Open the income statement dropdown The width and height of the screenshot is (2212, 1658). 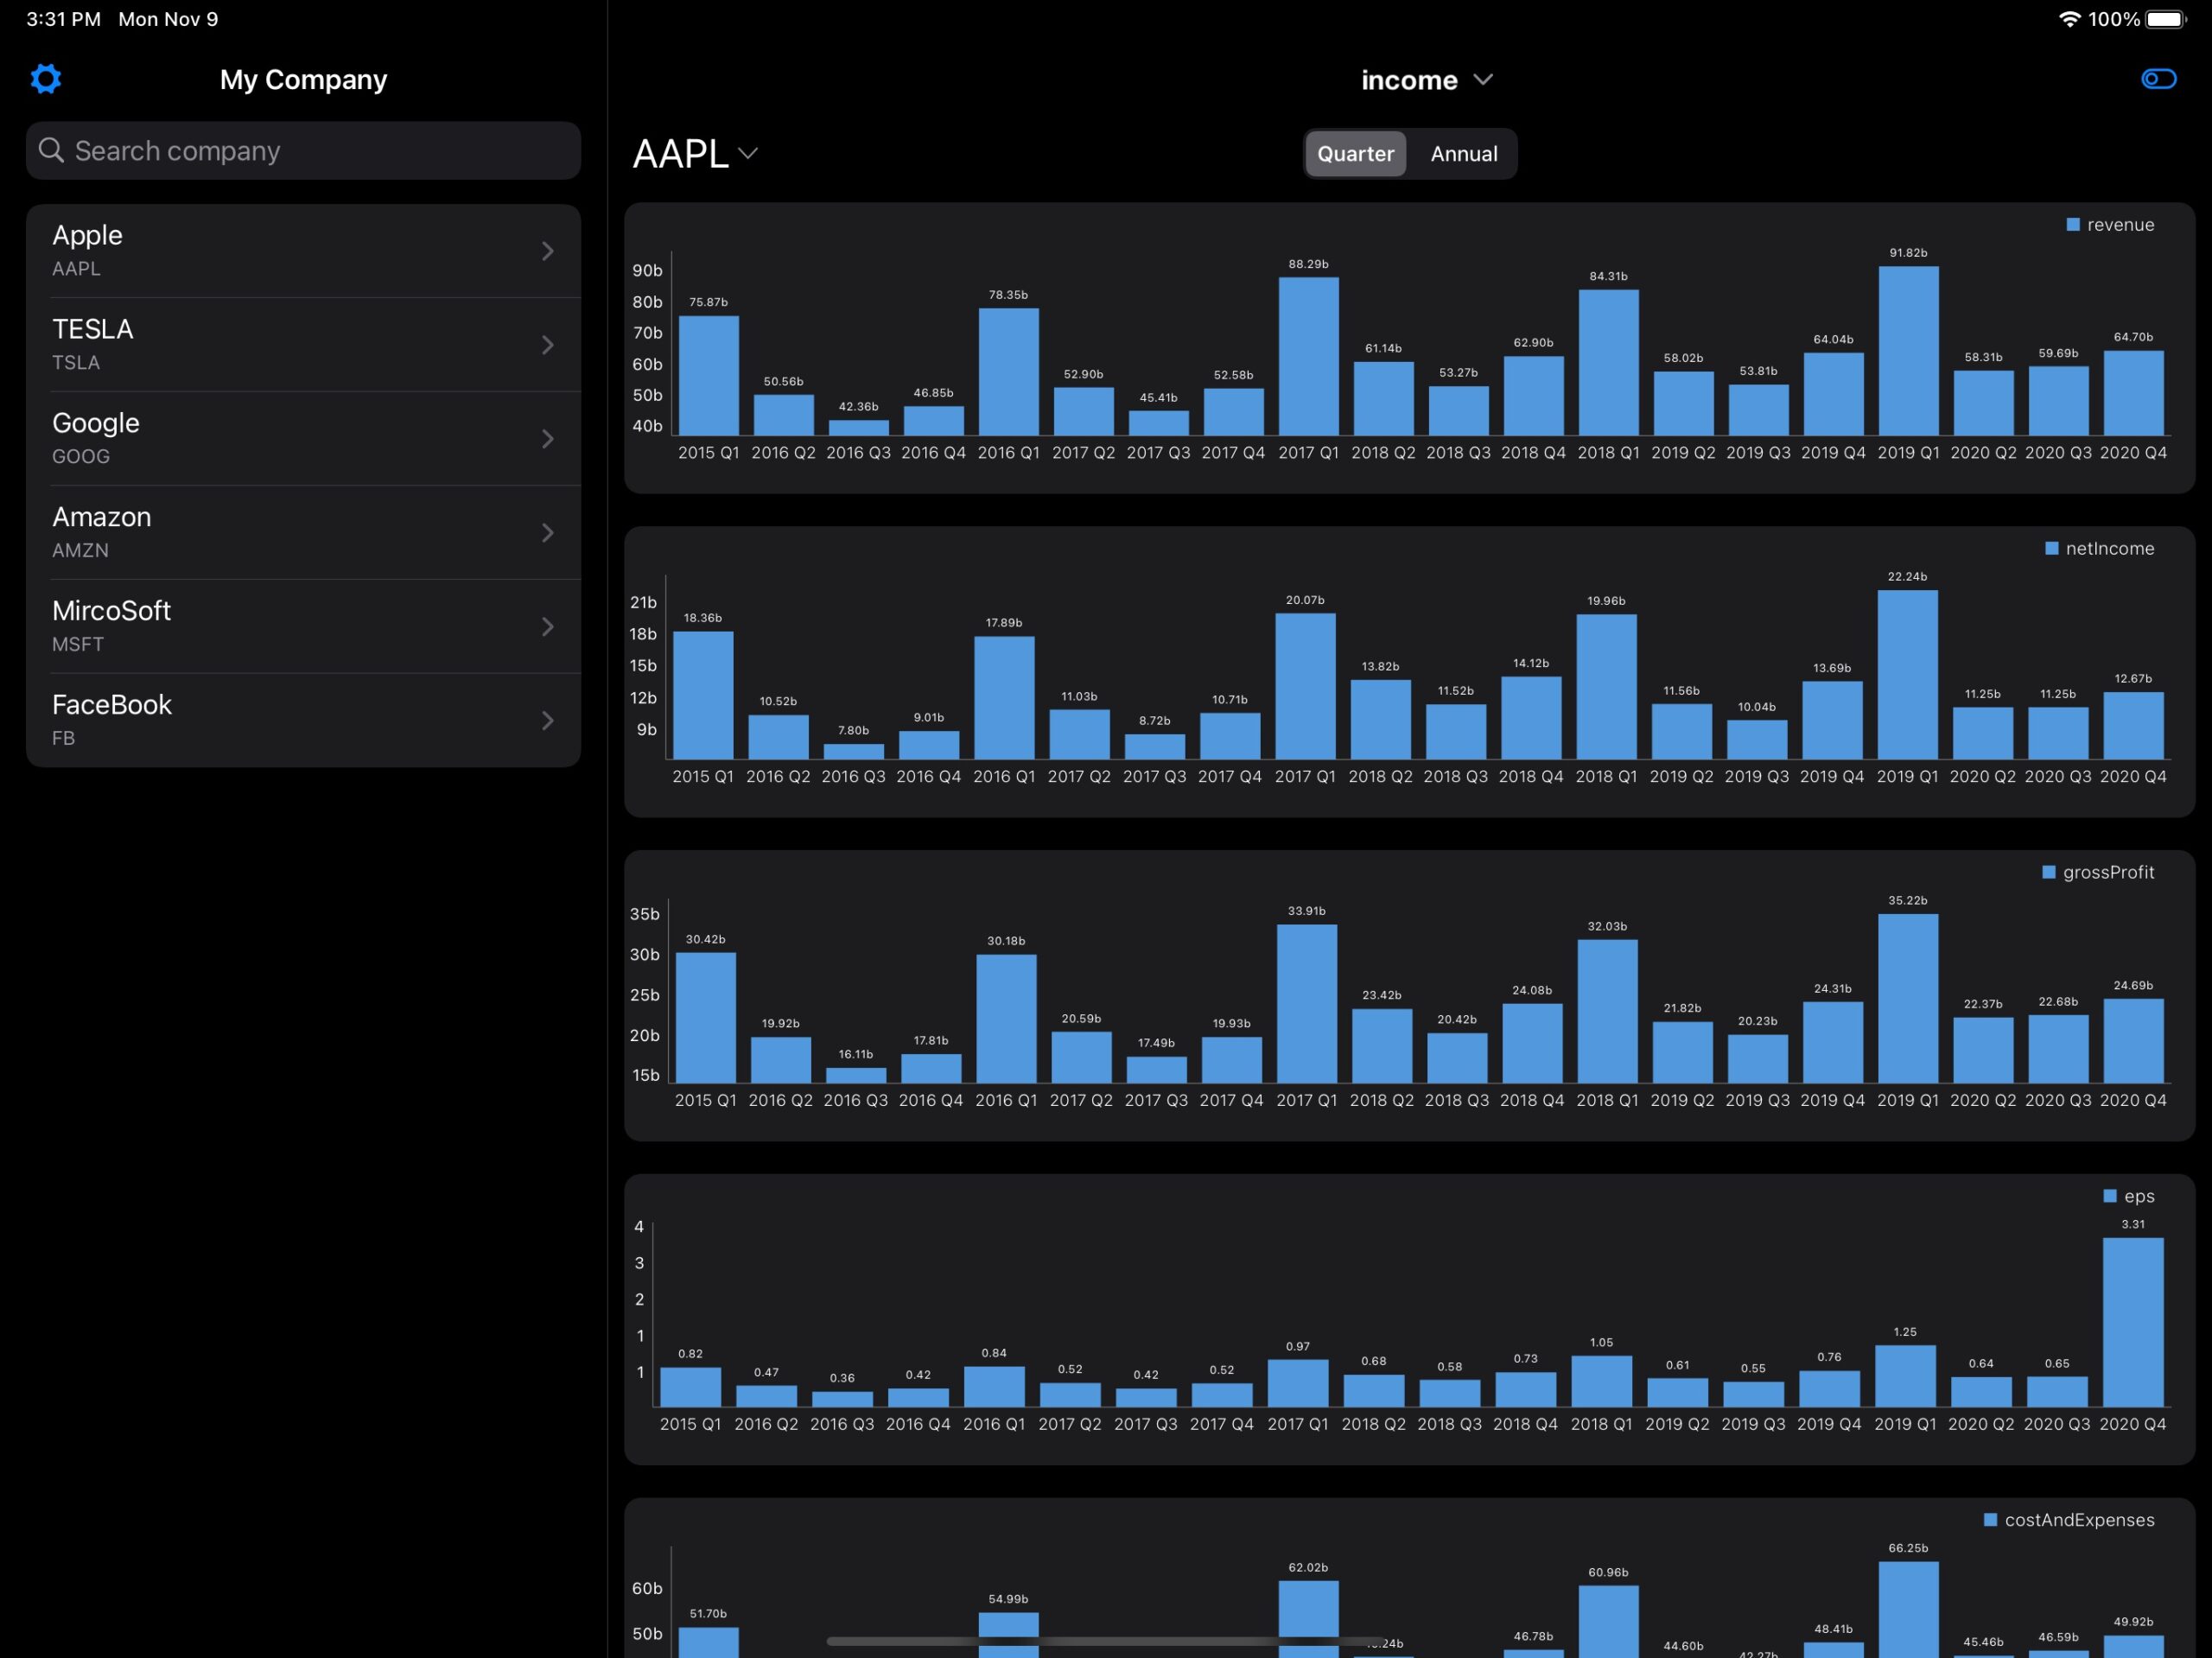[1427, 80]
